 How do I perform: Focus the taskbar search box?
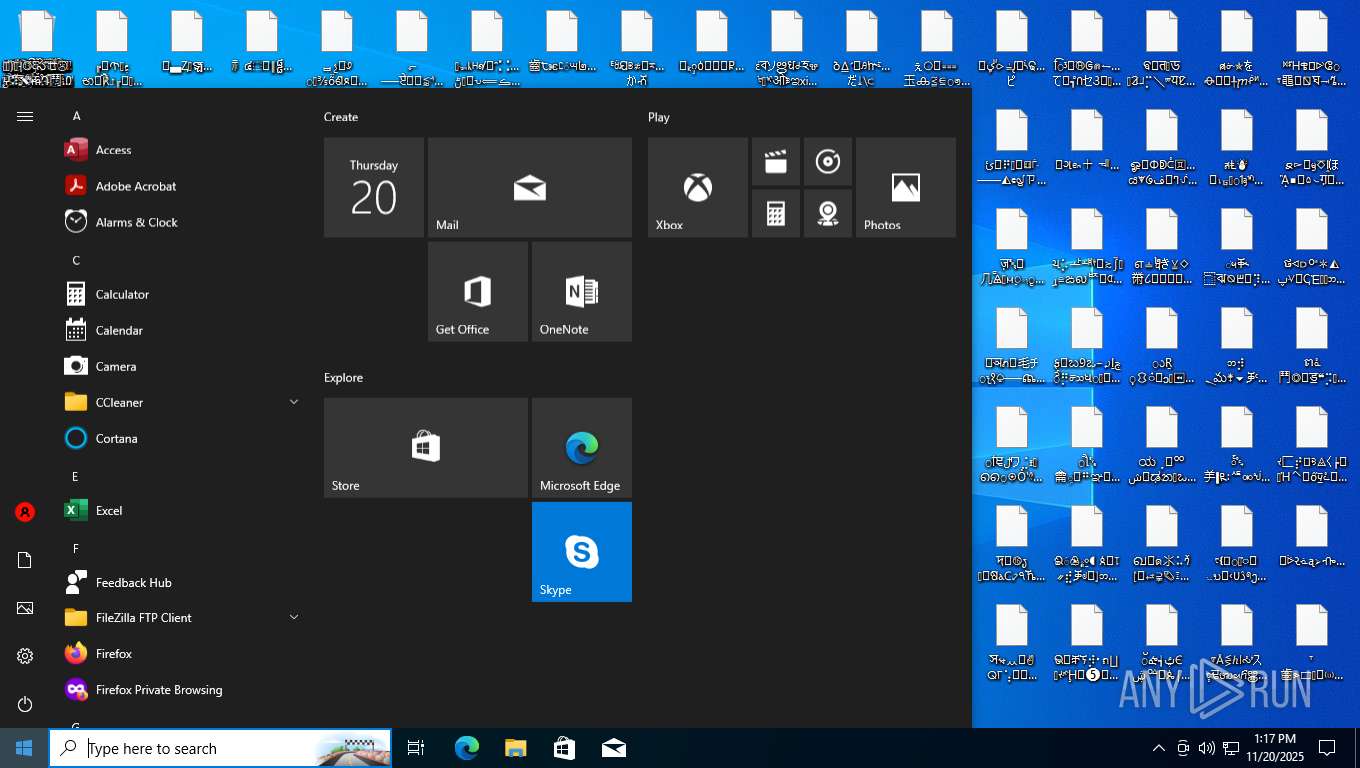(220, 748)
